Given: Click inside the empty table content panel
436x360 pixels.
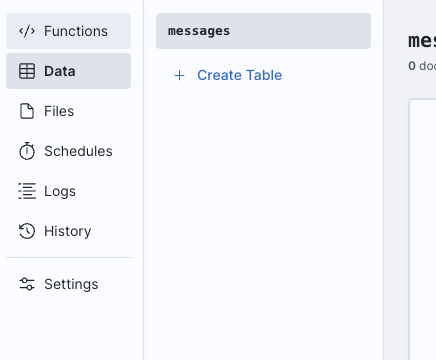Looking at the screenshot, I should tap(423, 229).
